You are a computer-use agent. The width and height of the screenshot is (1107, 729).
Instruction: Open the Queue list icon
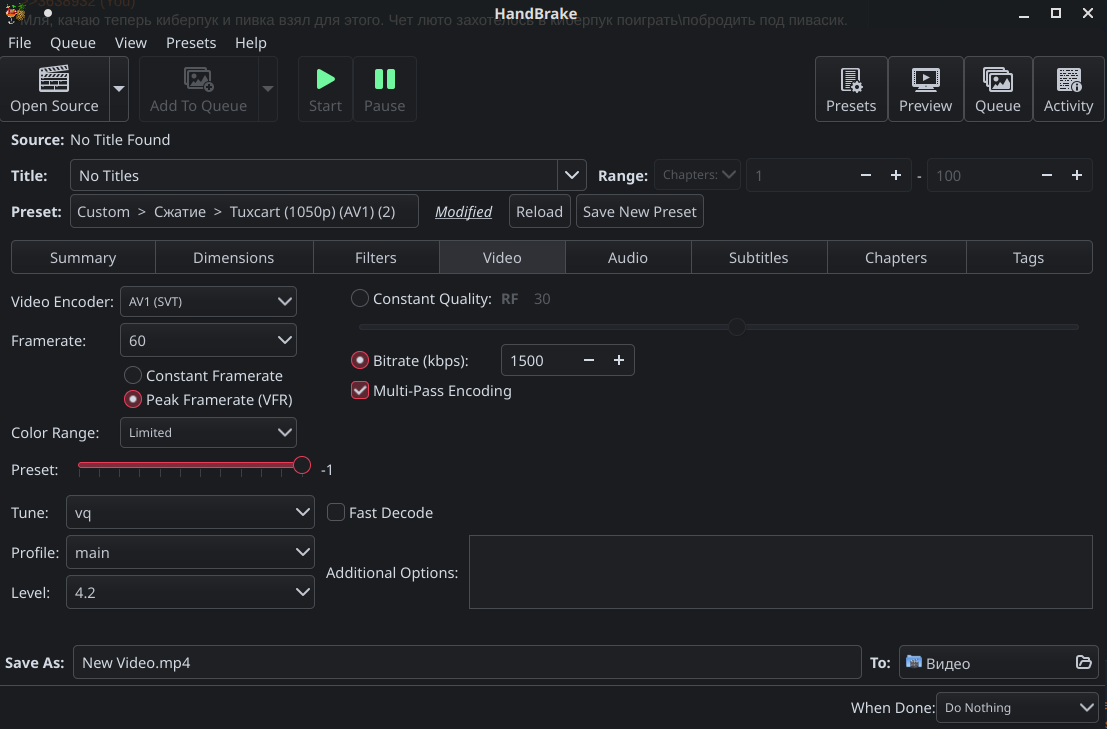(997, 80)
